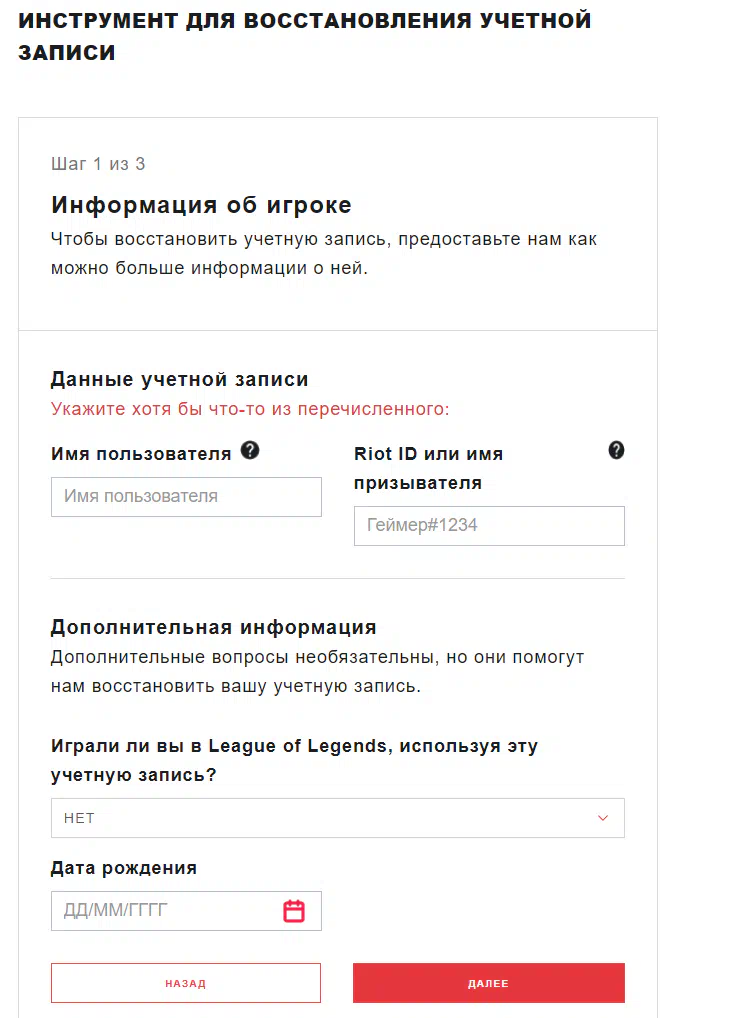
Task: Click the Riot ID или имя призывателя label
Action: tap(428, 468)
